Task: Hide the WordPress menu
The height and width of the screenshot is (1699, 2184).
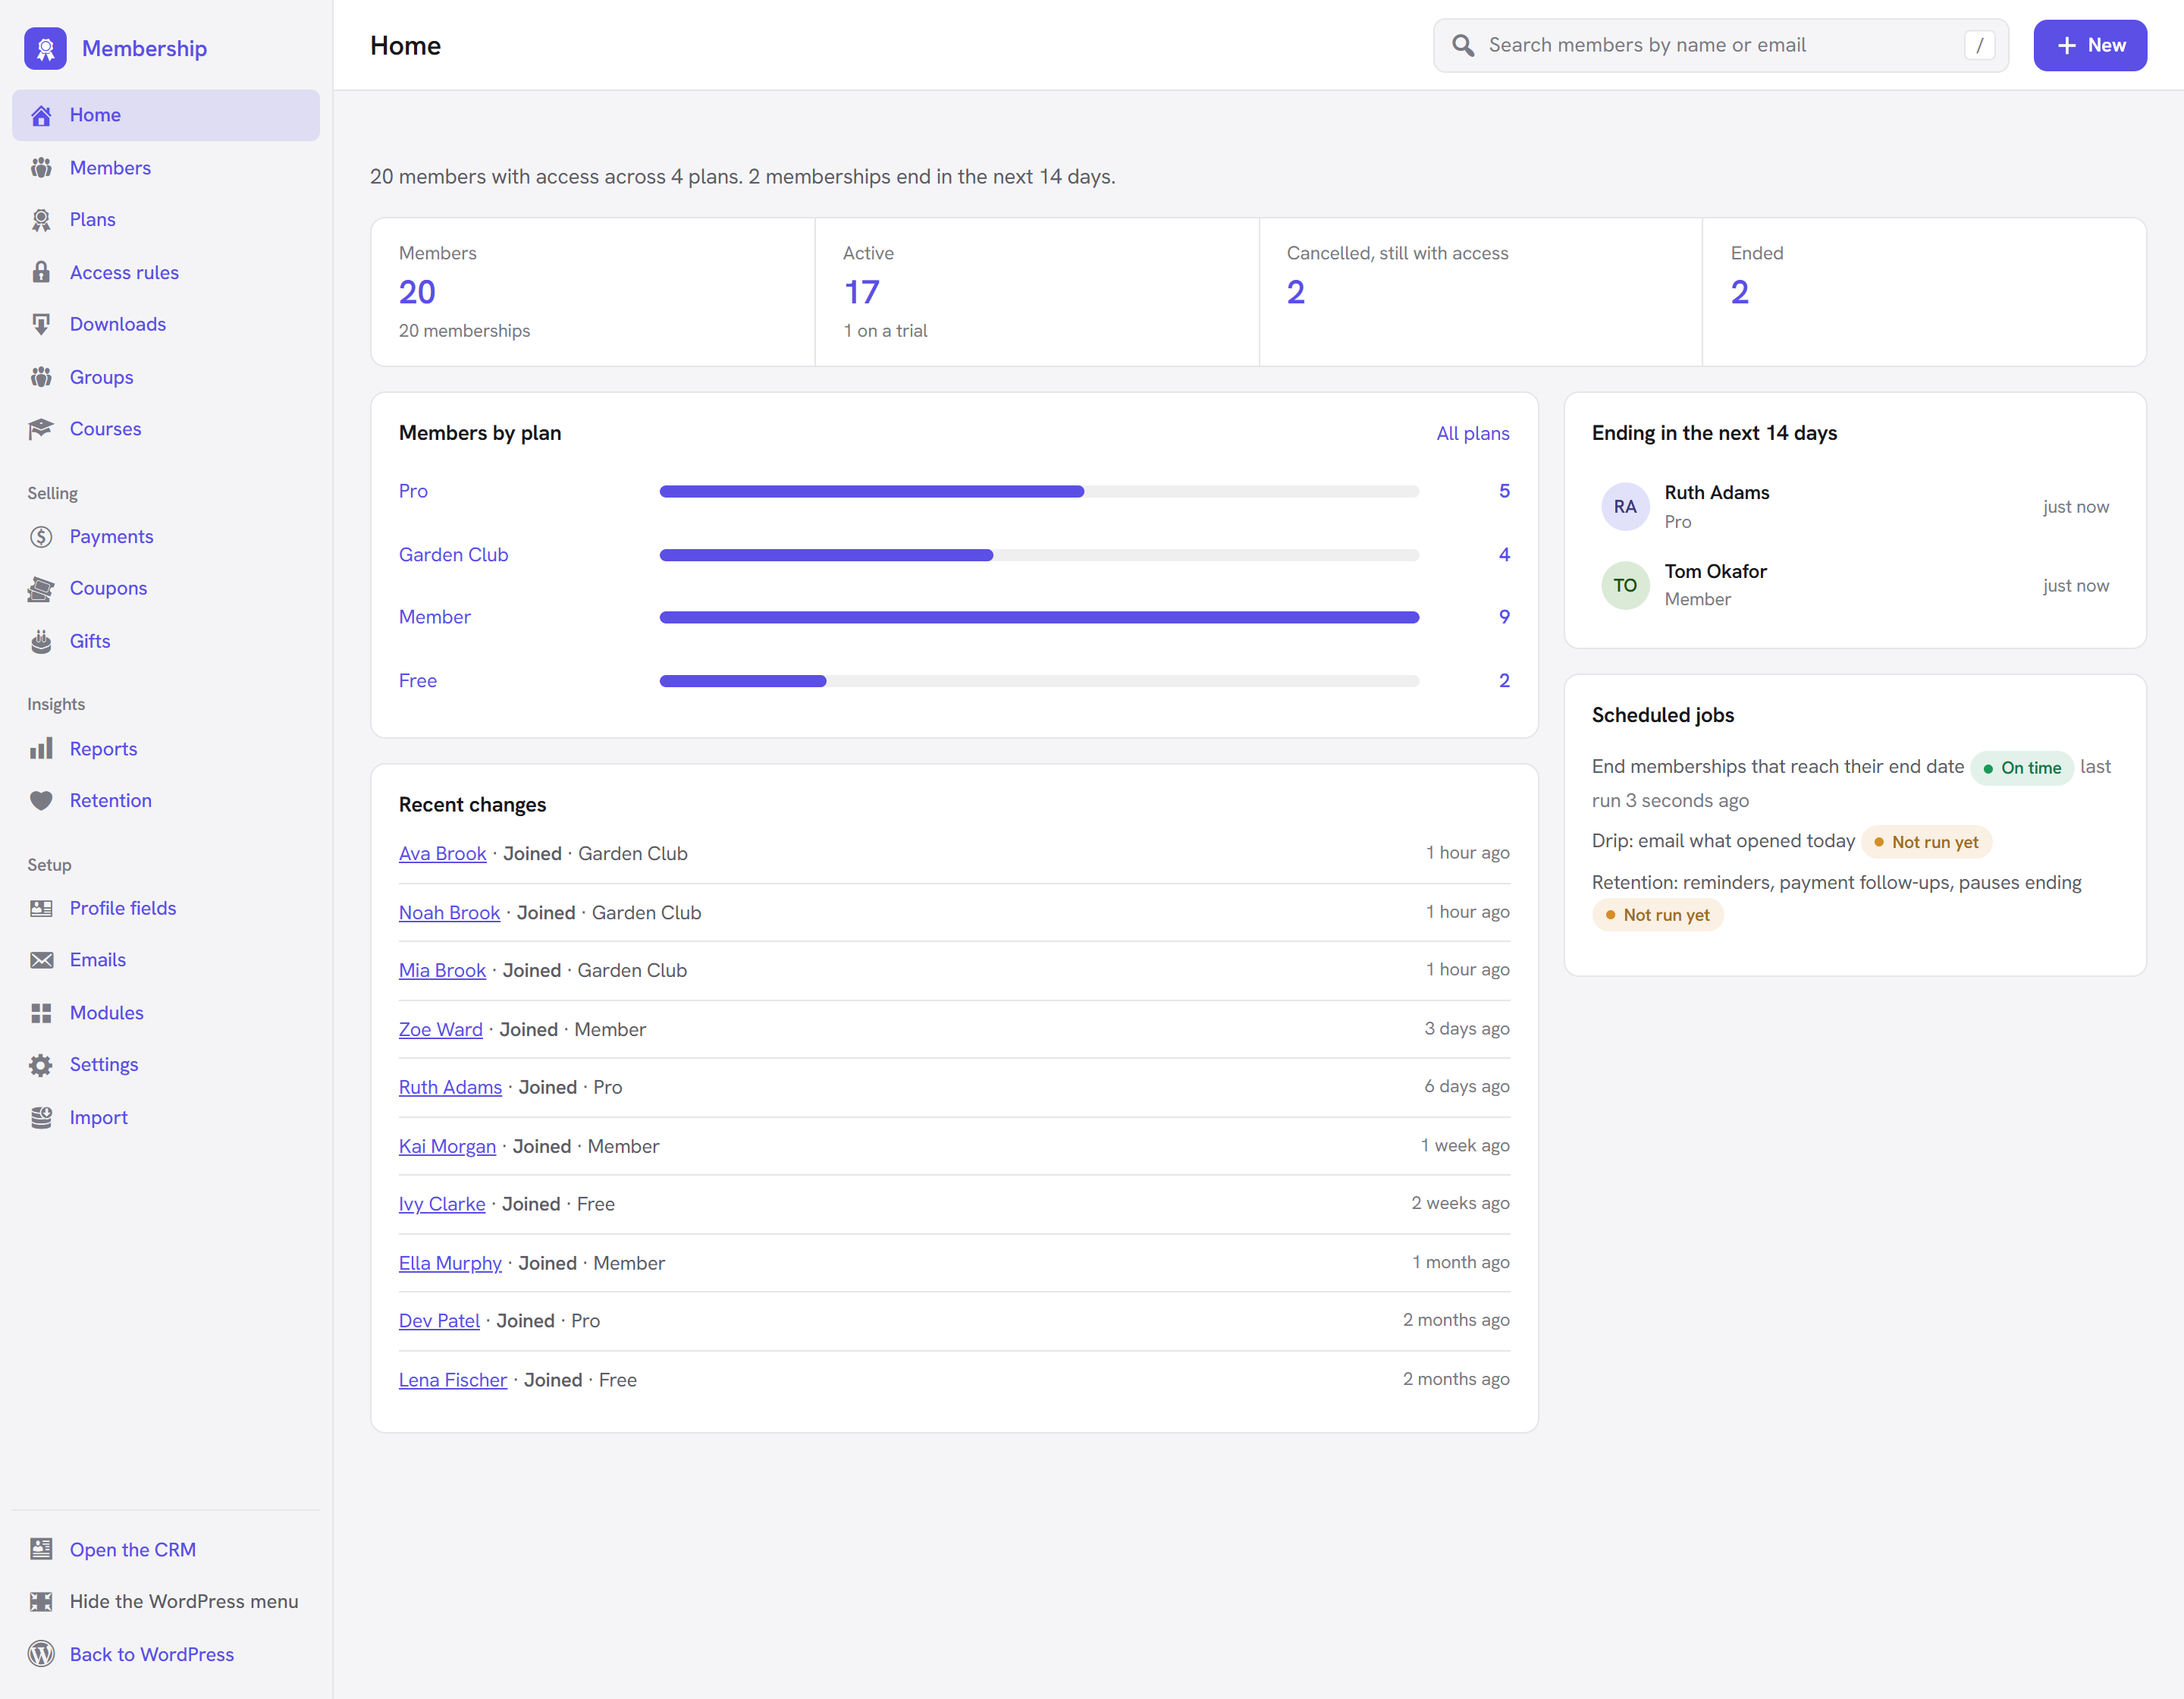Action: coord(166,1601)
